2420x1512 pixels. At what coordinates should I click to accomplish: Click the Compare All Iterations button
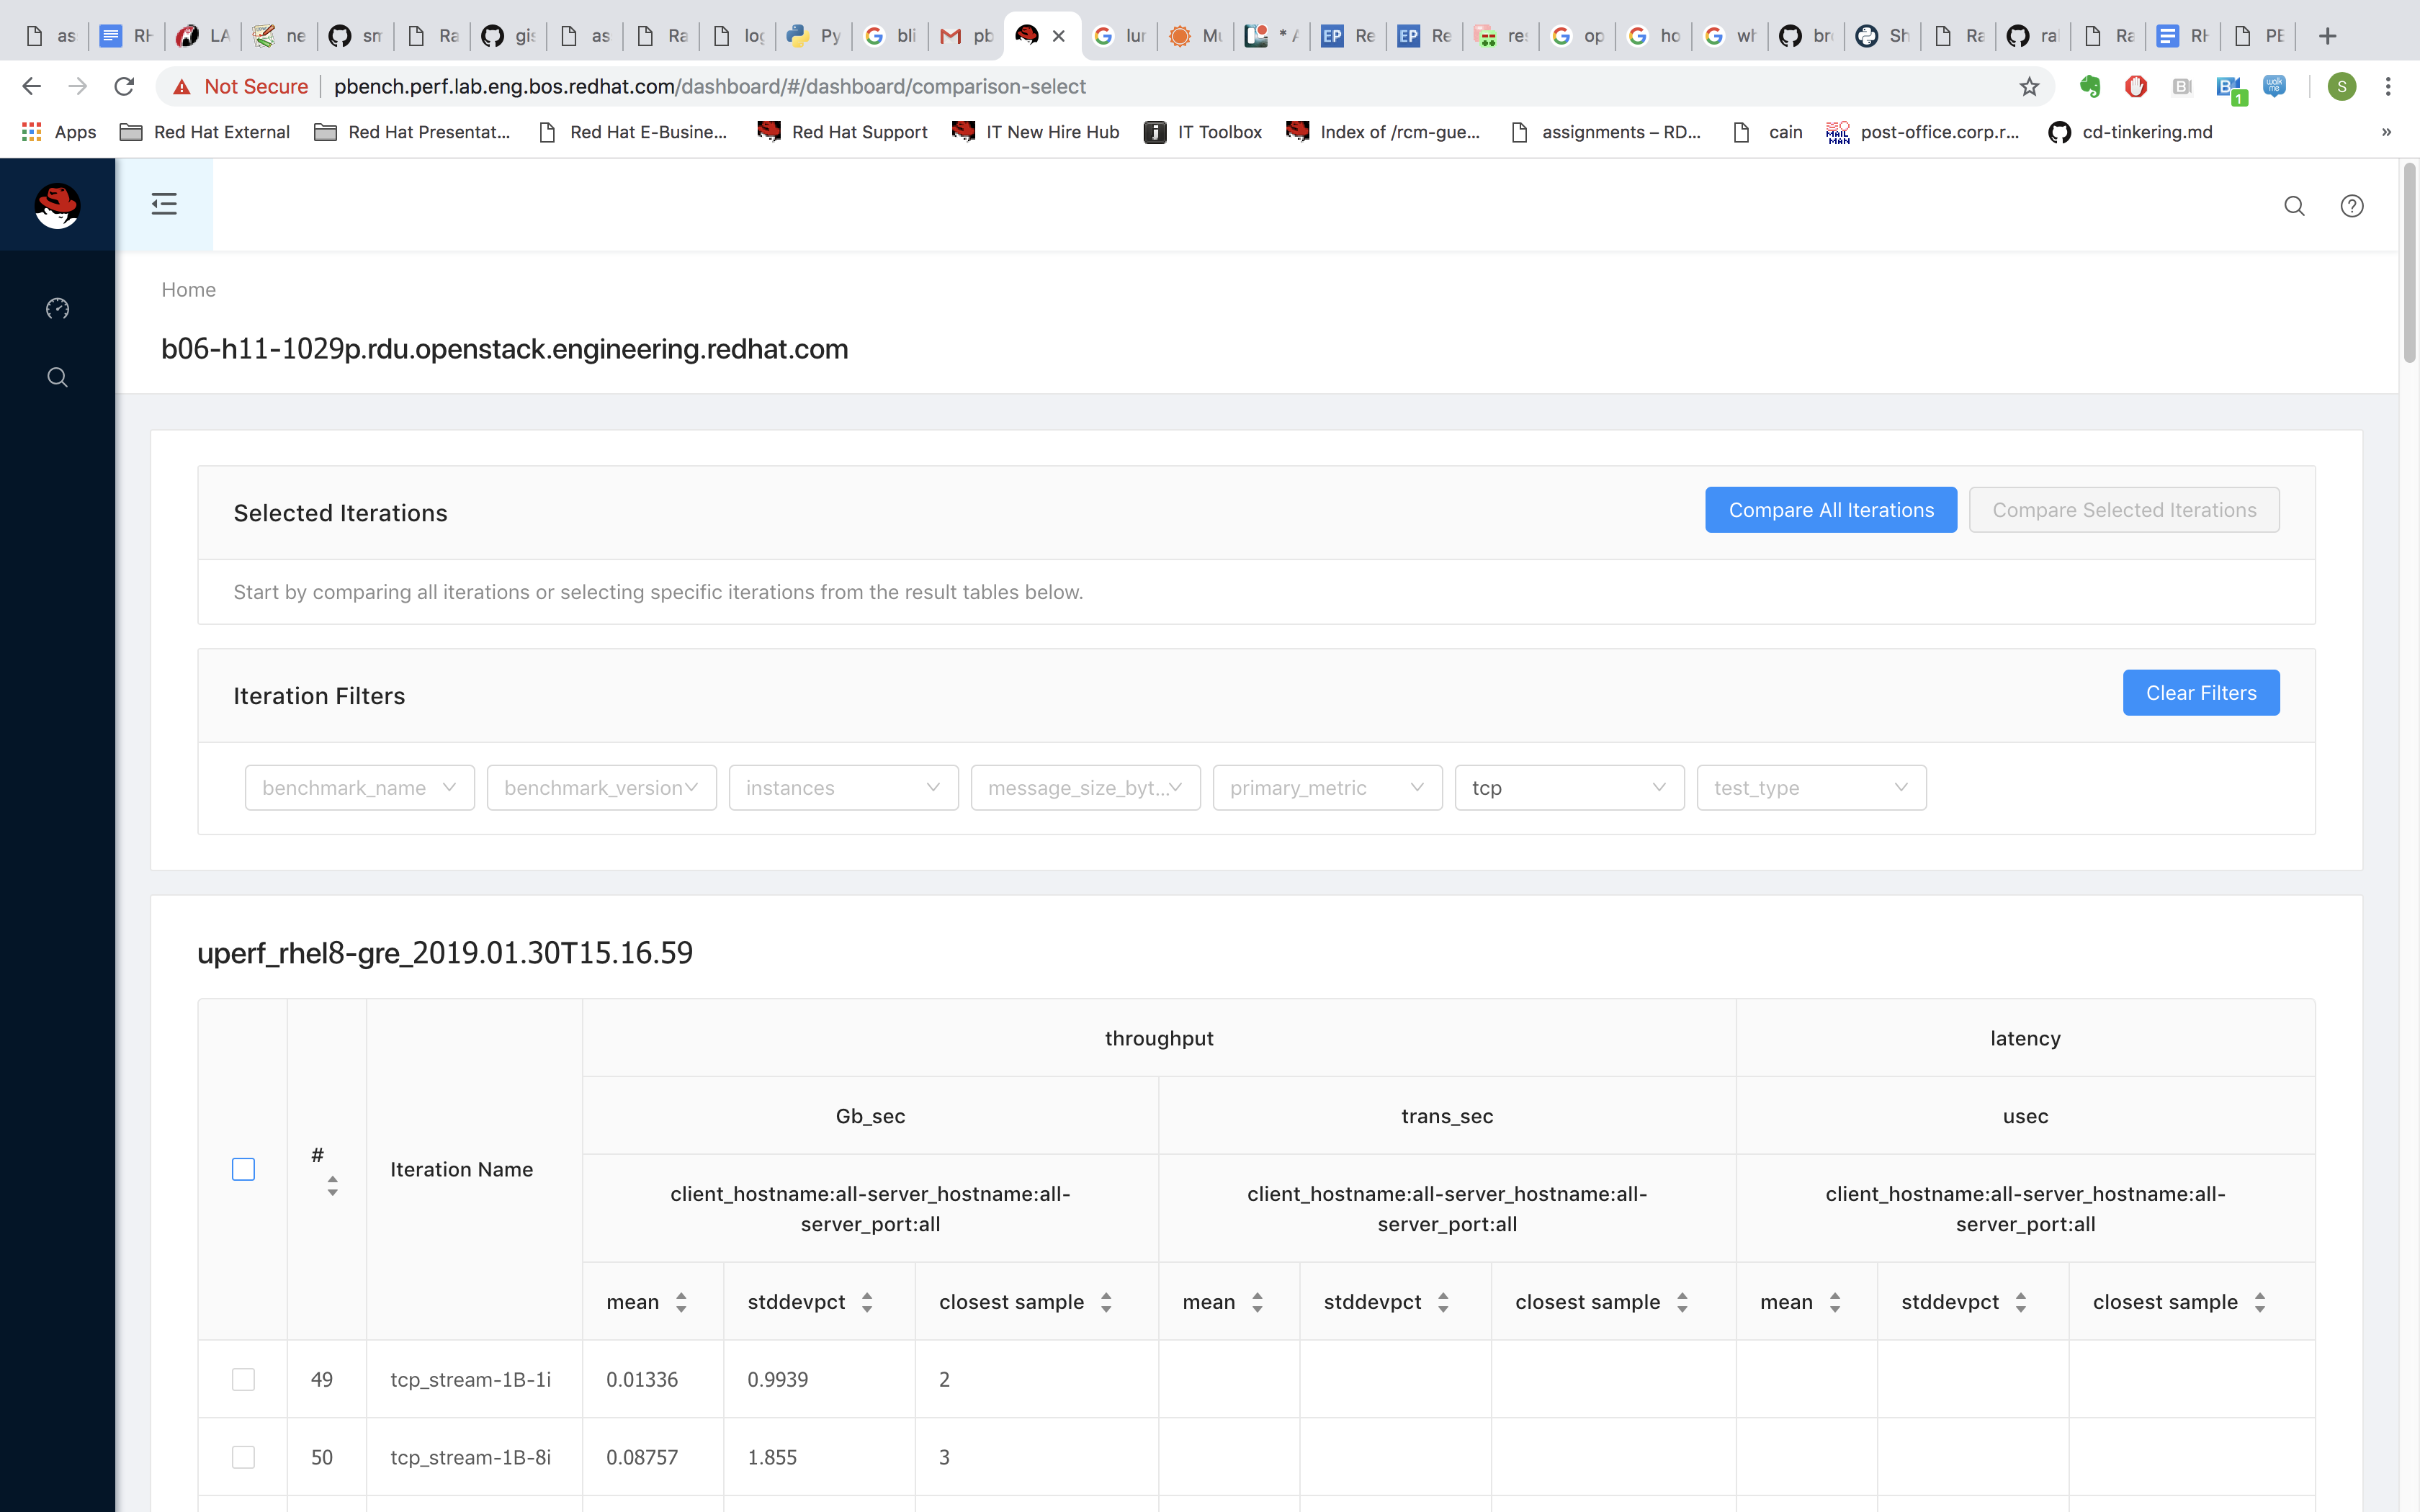tap(1830, 509)
